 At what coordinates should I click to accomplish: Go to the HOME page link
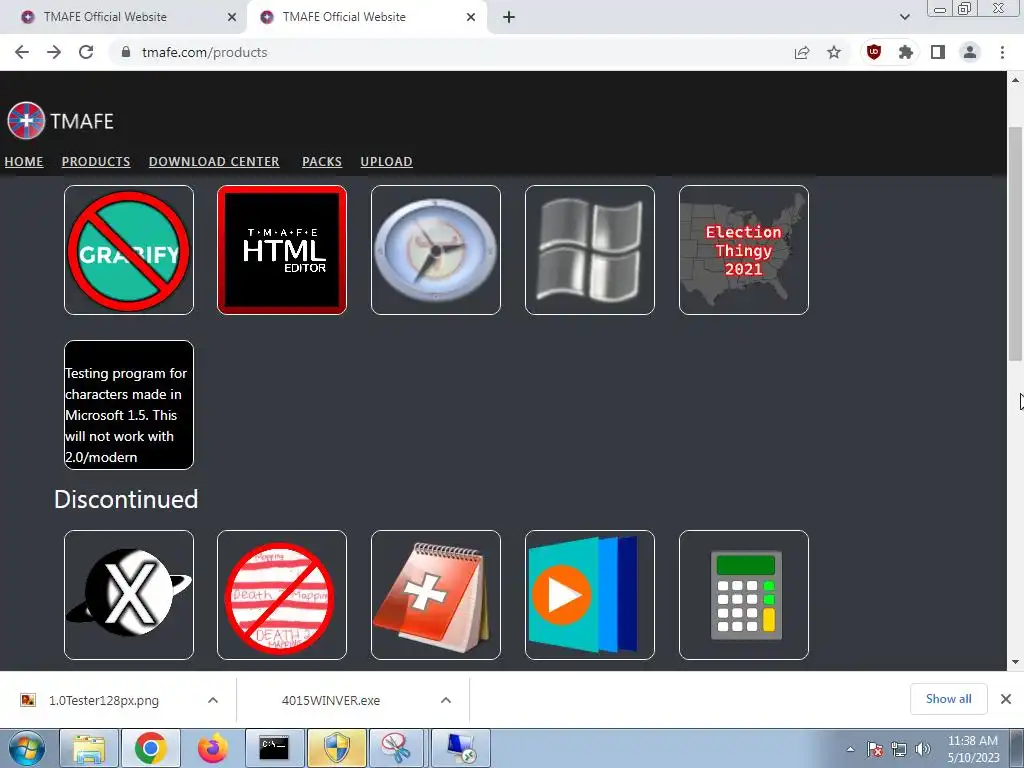24,161
